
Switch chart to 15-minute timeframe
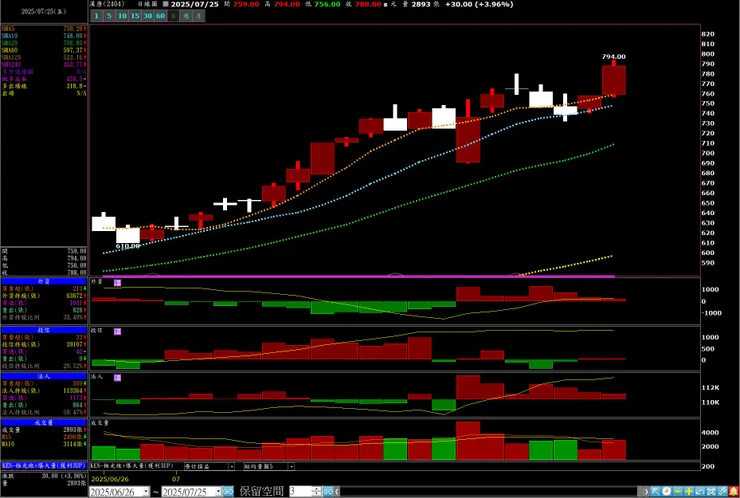coord(135,16)
